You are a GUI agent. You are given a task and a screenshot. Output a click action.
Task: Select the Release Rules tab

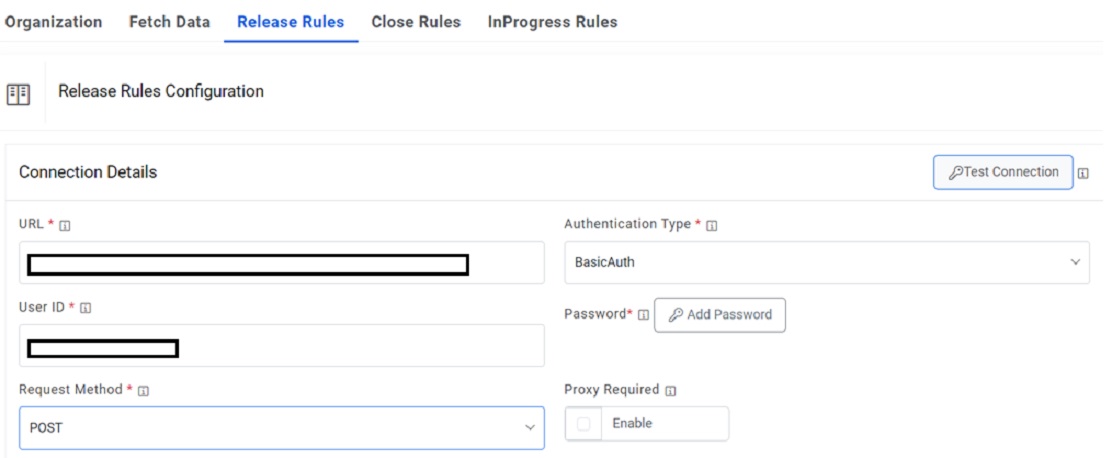(291, 22)
